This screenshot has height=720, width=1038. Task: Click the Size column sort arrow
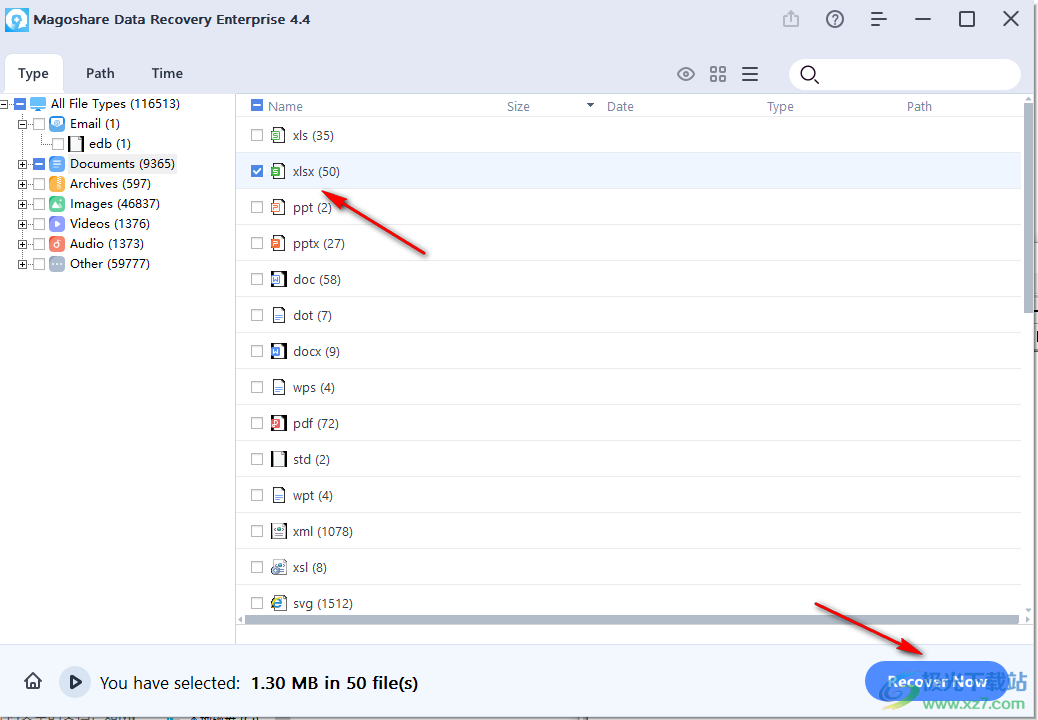coord(590,105)
